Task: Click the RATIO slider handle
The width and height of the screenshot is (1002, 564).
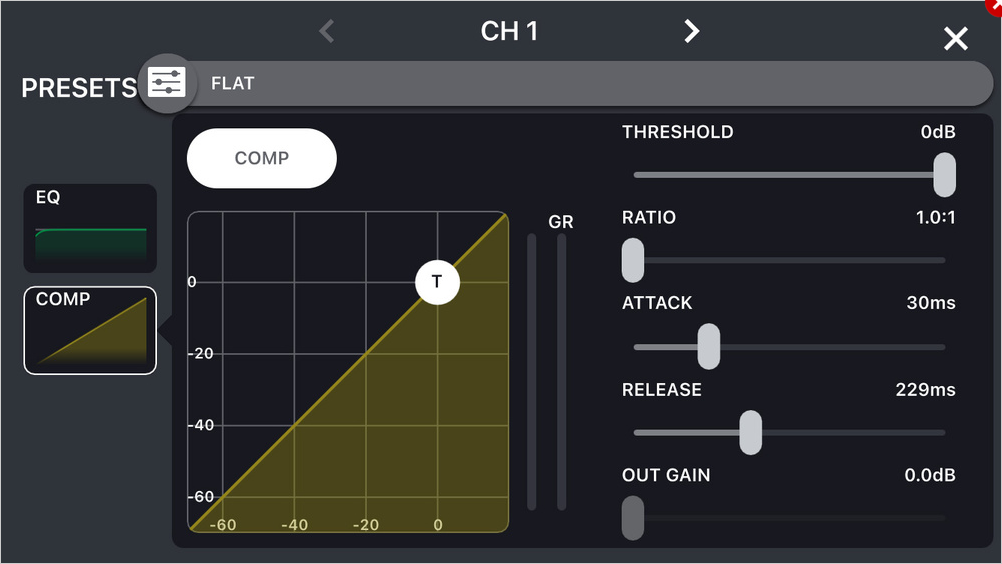Action: (x=633, y=260)
